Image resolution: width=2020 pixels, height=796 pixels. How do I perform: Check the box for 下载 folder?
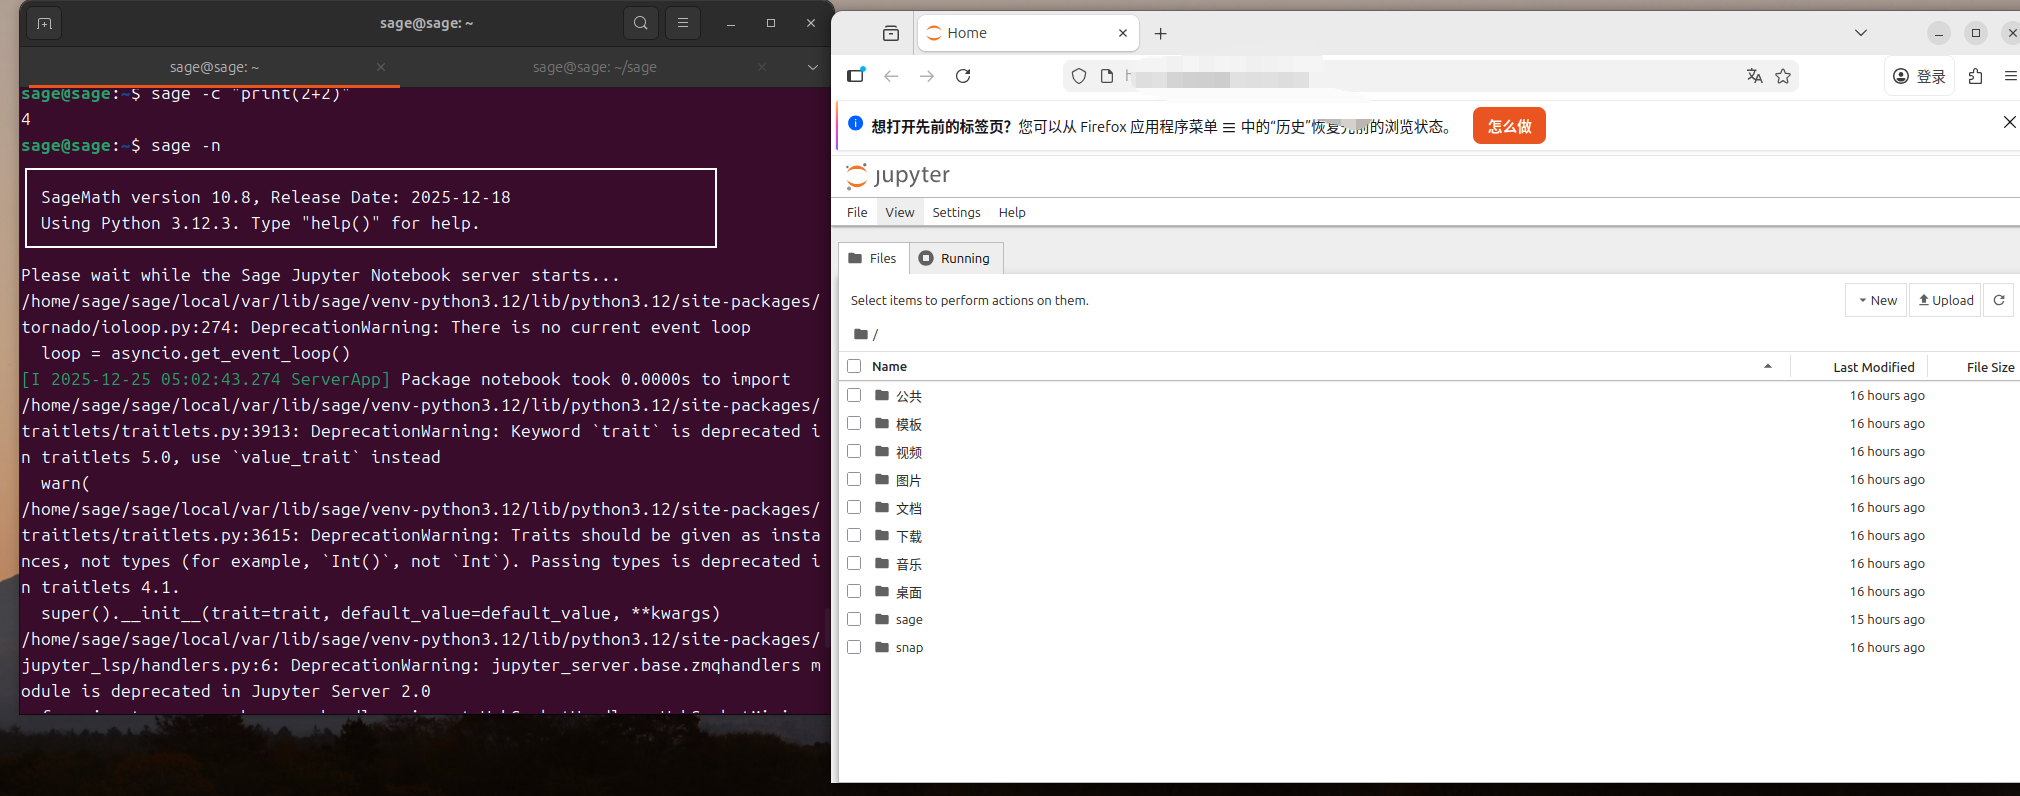click(x=854, y=535)
